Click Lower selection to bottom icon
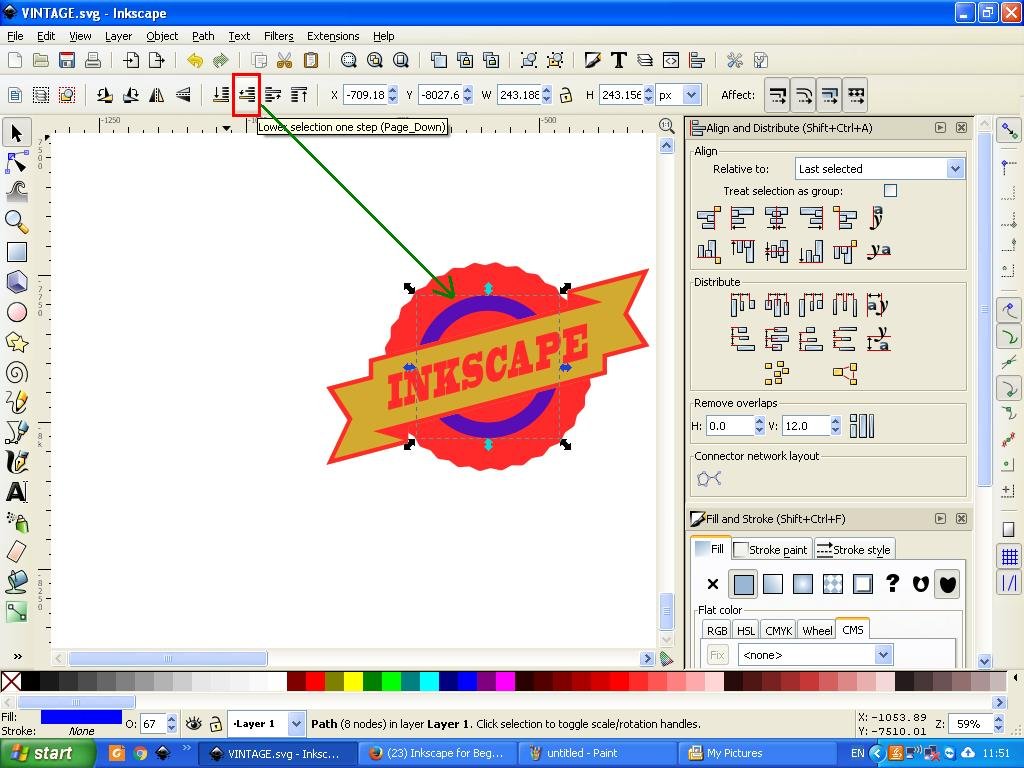Viewport: 1024px width, 768px height. 221,95
